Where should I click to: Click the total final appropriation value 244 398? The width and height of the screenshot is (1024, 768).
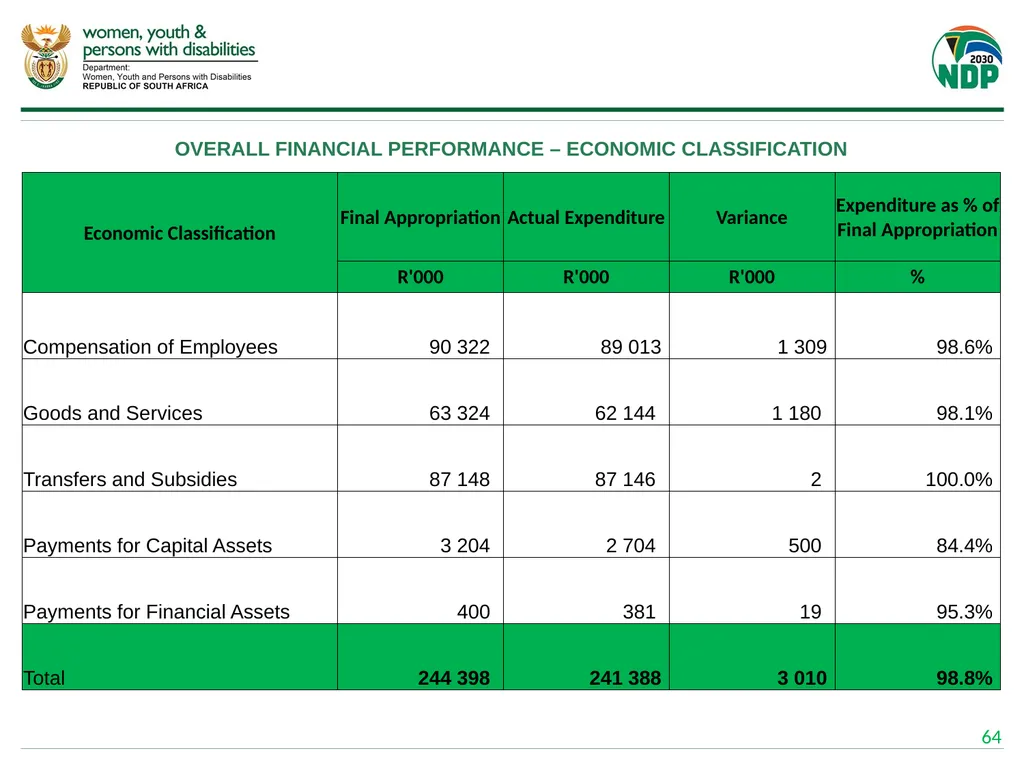pos(454,678)
